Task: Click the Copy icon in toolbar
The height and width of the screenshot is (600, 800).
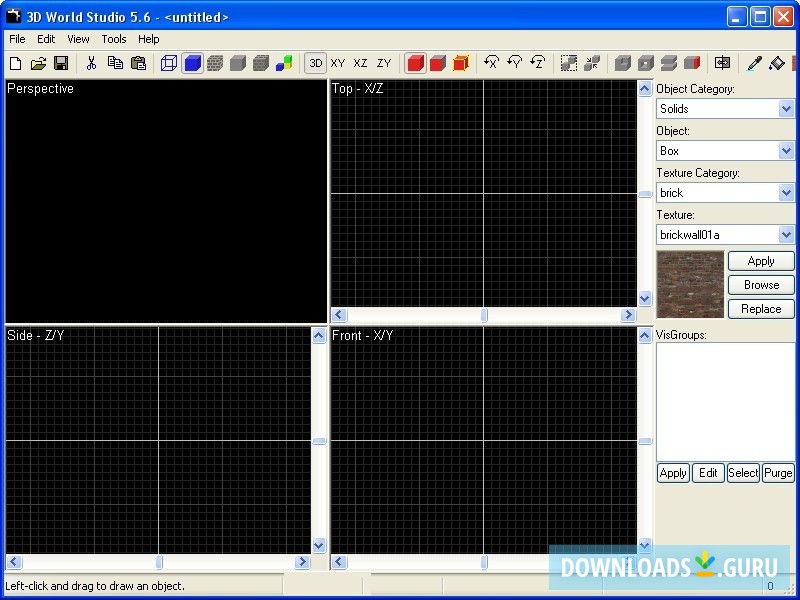Action: tap(115, 63)
